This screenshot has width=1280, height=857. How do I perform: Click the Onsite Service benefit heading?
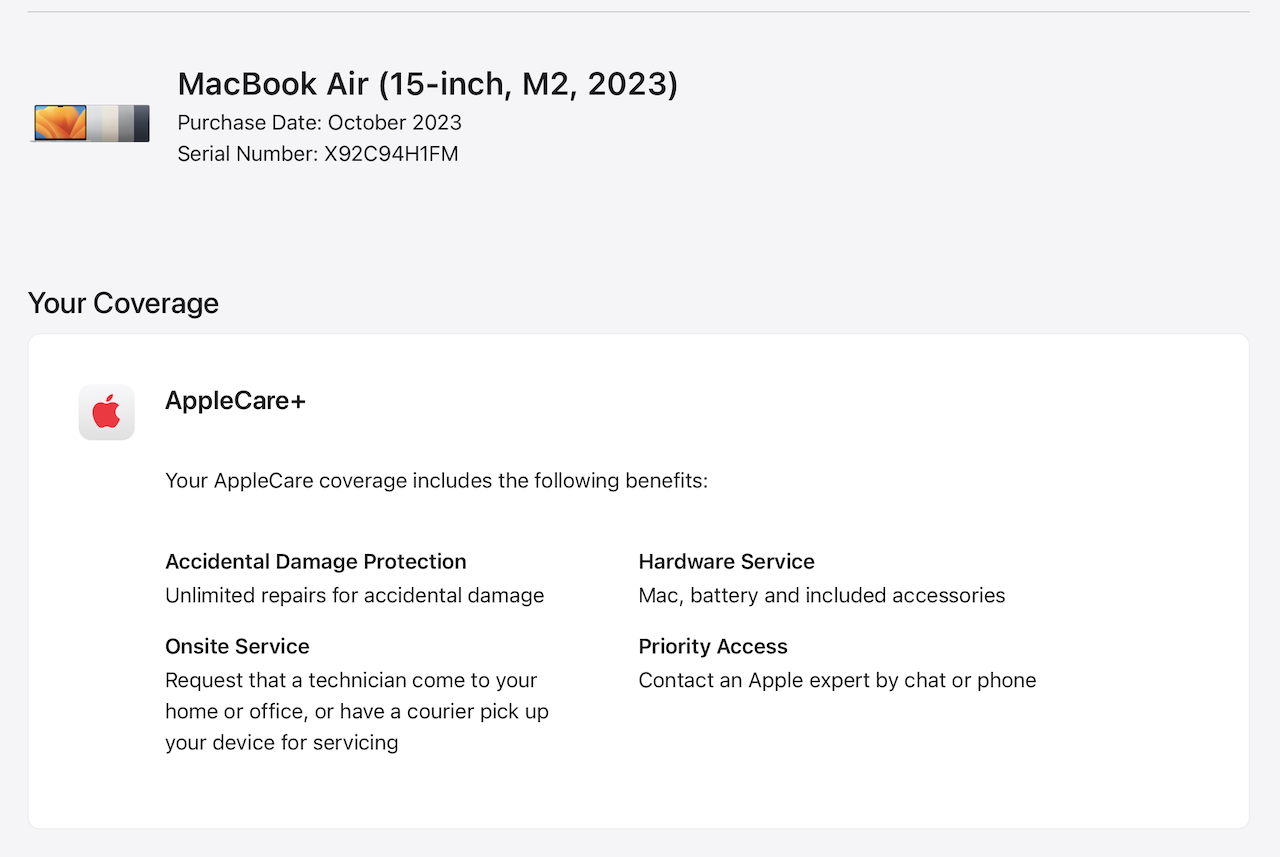[237, 647]
